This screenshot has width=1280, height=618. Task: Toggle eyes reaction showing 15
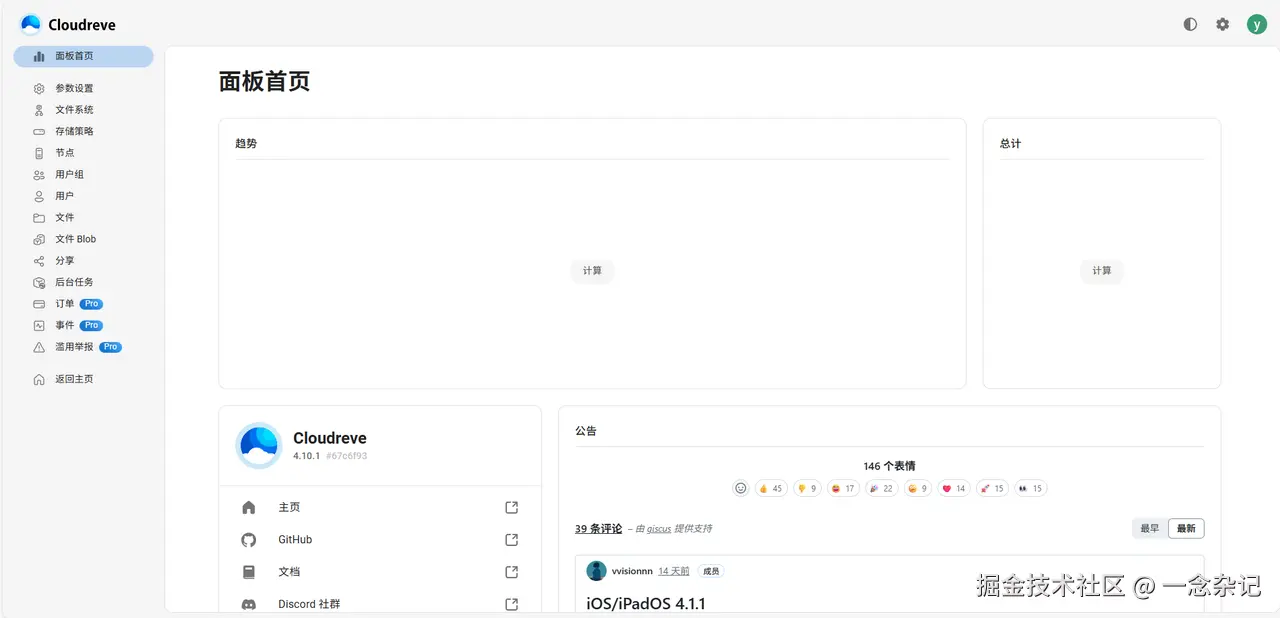pos(1030,488)
